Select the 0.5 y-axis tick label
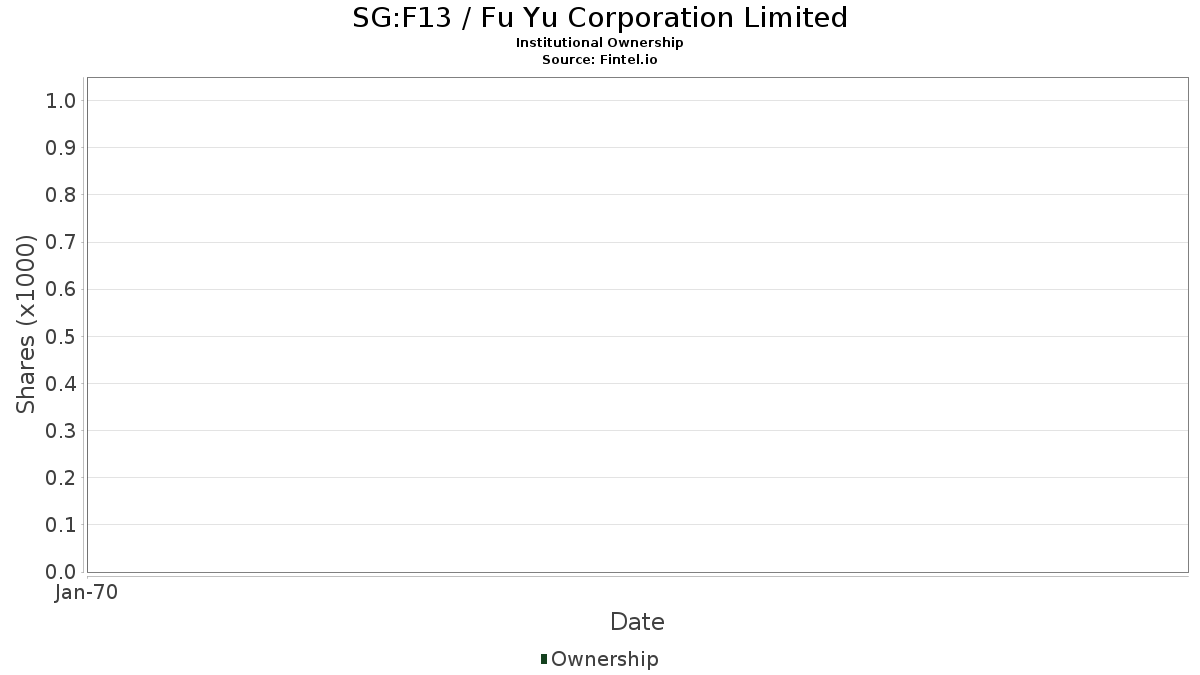Viewport: 1200px width, 675px height. coord(61,336)
